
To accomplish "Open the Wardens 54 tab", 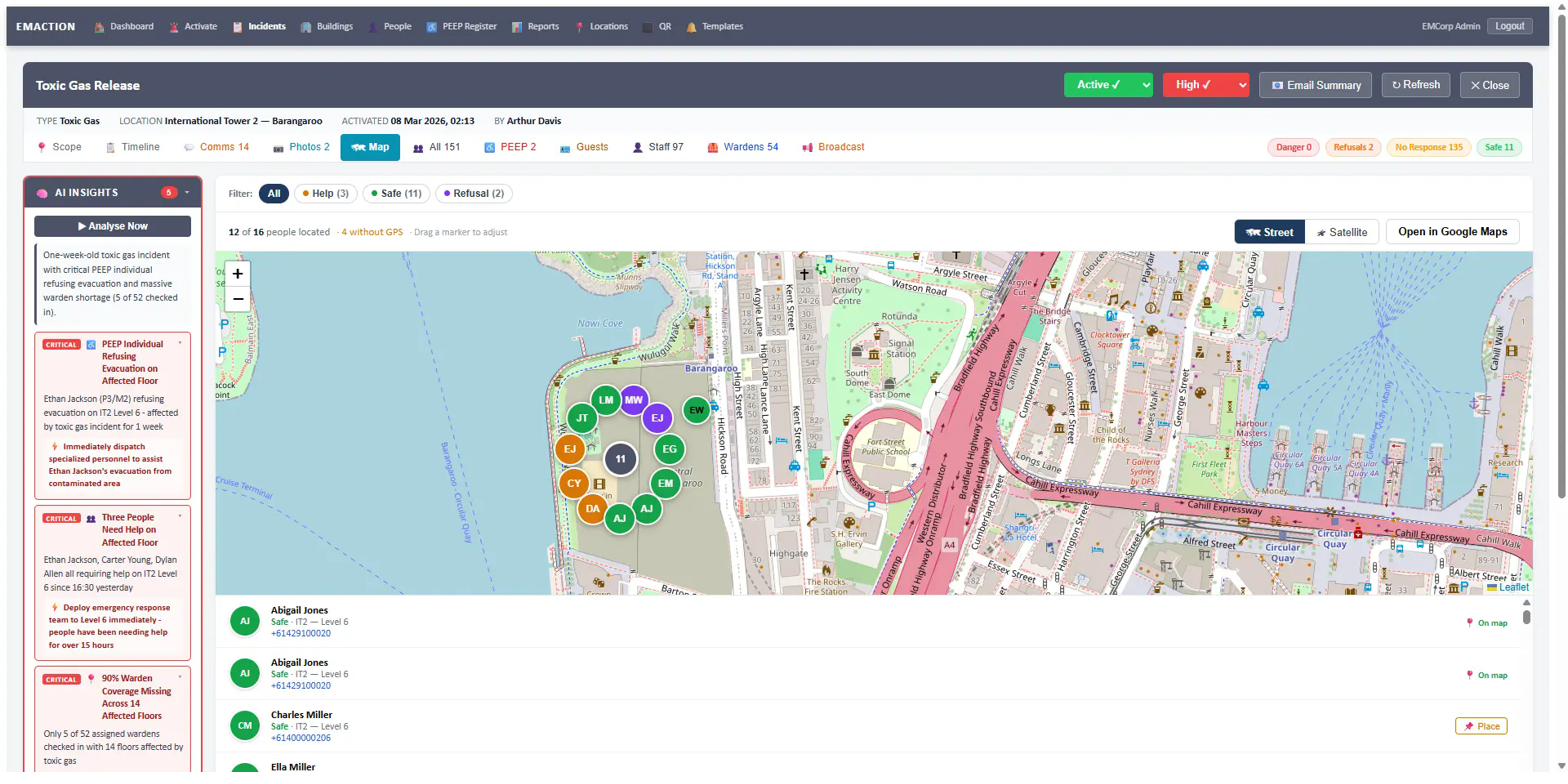I will [743, 147].
